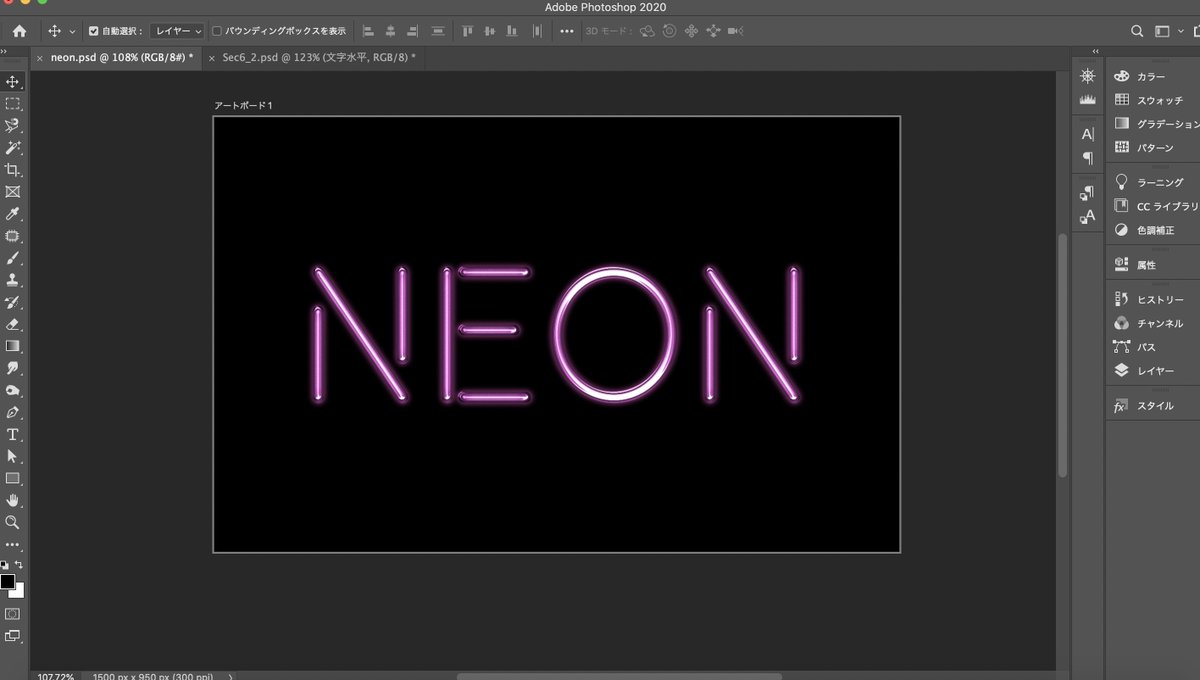This screenshot has height=680, width=1200.
Task: Choose the Horizontal Type tool
Action: click(x=13, y=435)
